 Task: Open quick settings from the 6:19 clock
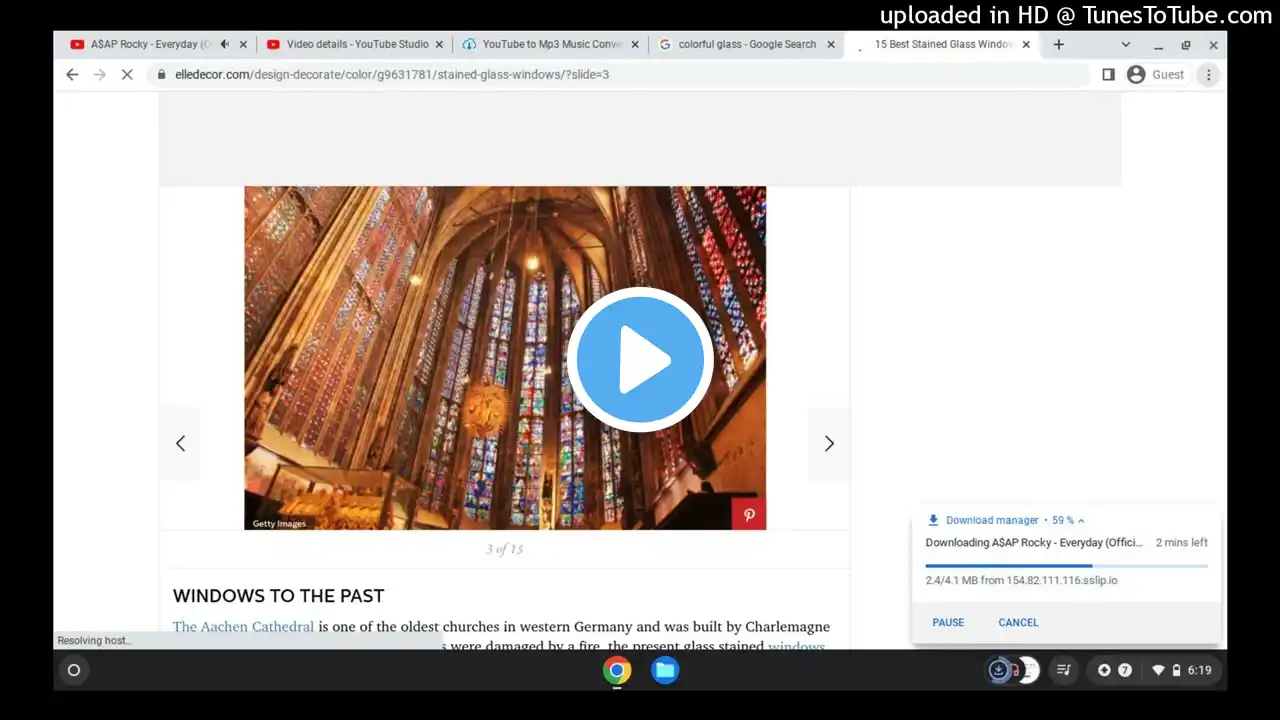click(1200, 670)
